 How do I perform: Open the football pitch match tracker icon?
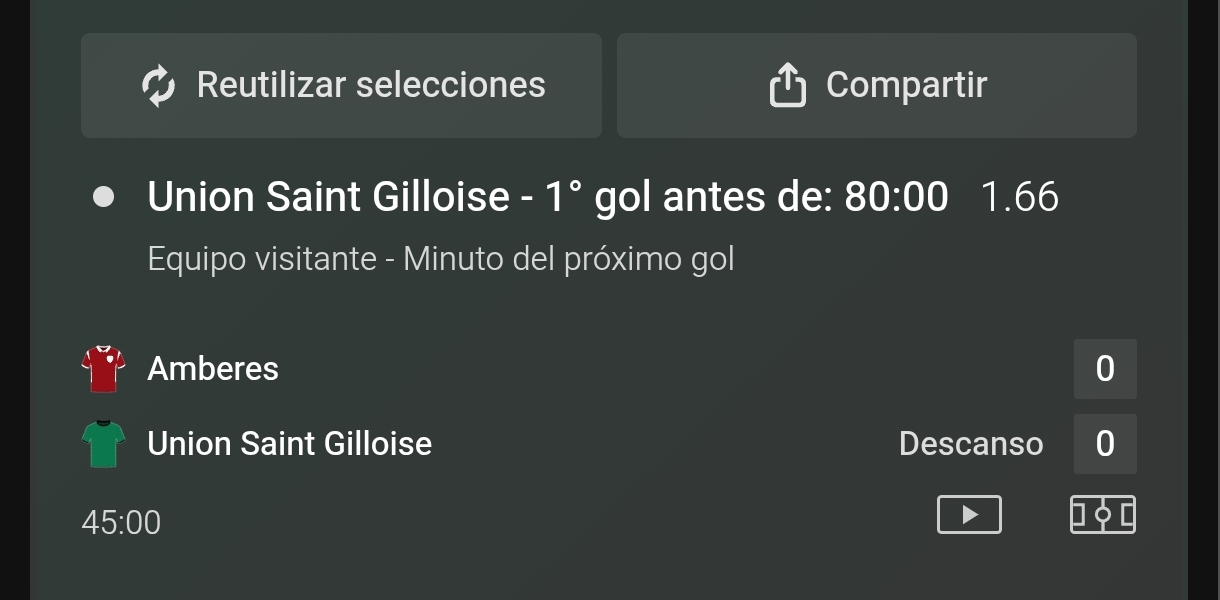(x=1103, y=515)
